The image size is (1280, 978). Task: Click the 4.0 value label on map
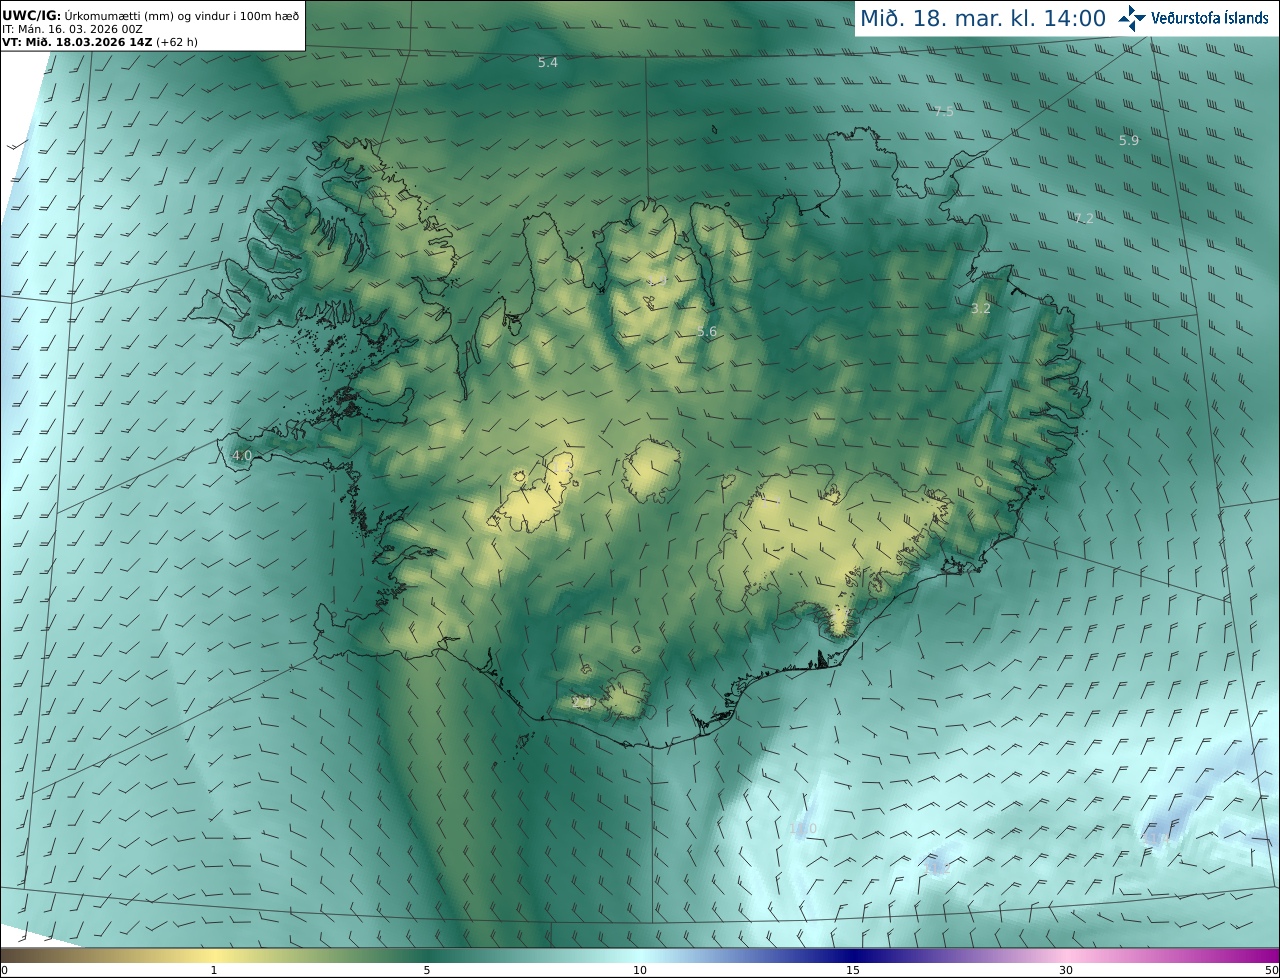[241, 456]
